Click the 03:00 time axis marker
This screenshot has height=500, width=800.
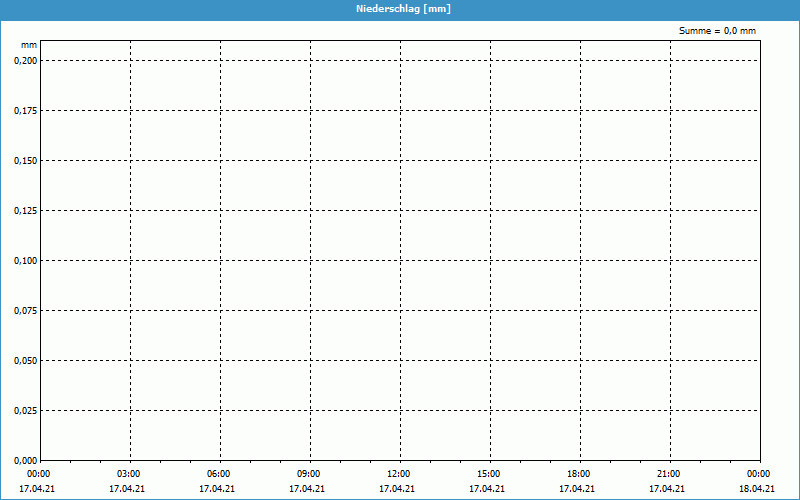pyautogui.click(x=128, y=474)
